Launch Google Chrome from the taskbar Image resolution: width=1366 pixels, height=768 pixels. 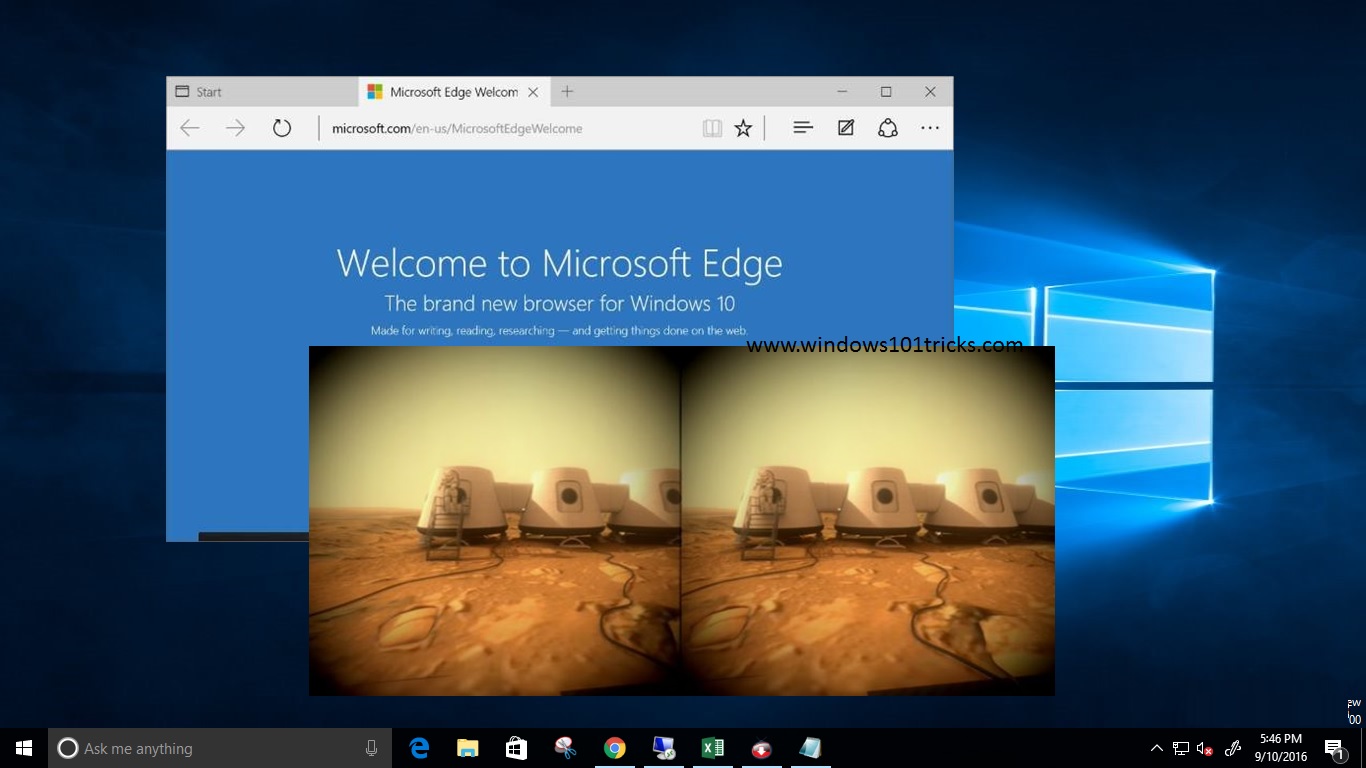(x=615, y=748)
